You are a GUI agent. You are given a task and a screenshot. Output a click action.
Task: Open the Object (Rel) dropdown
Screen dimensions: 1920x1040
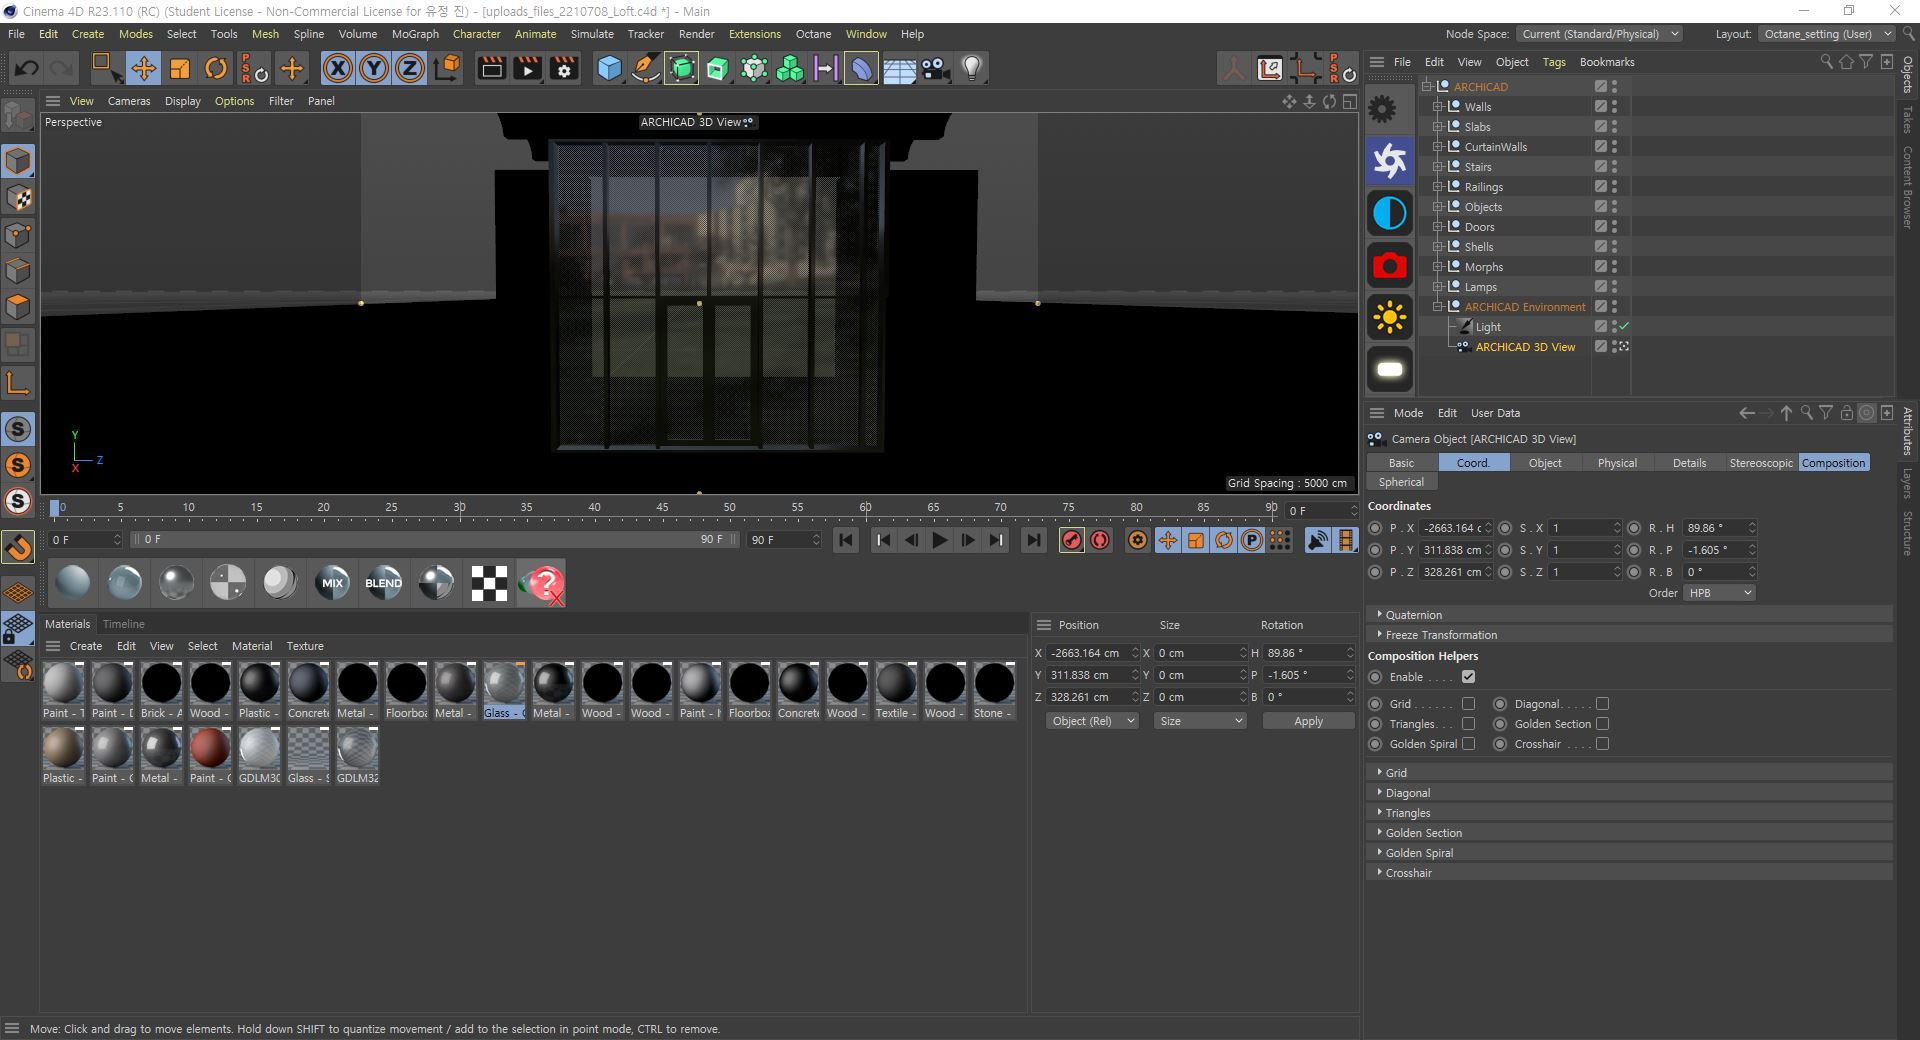[x=1092, y=721]
